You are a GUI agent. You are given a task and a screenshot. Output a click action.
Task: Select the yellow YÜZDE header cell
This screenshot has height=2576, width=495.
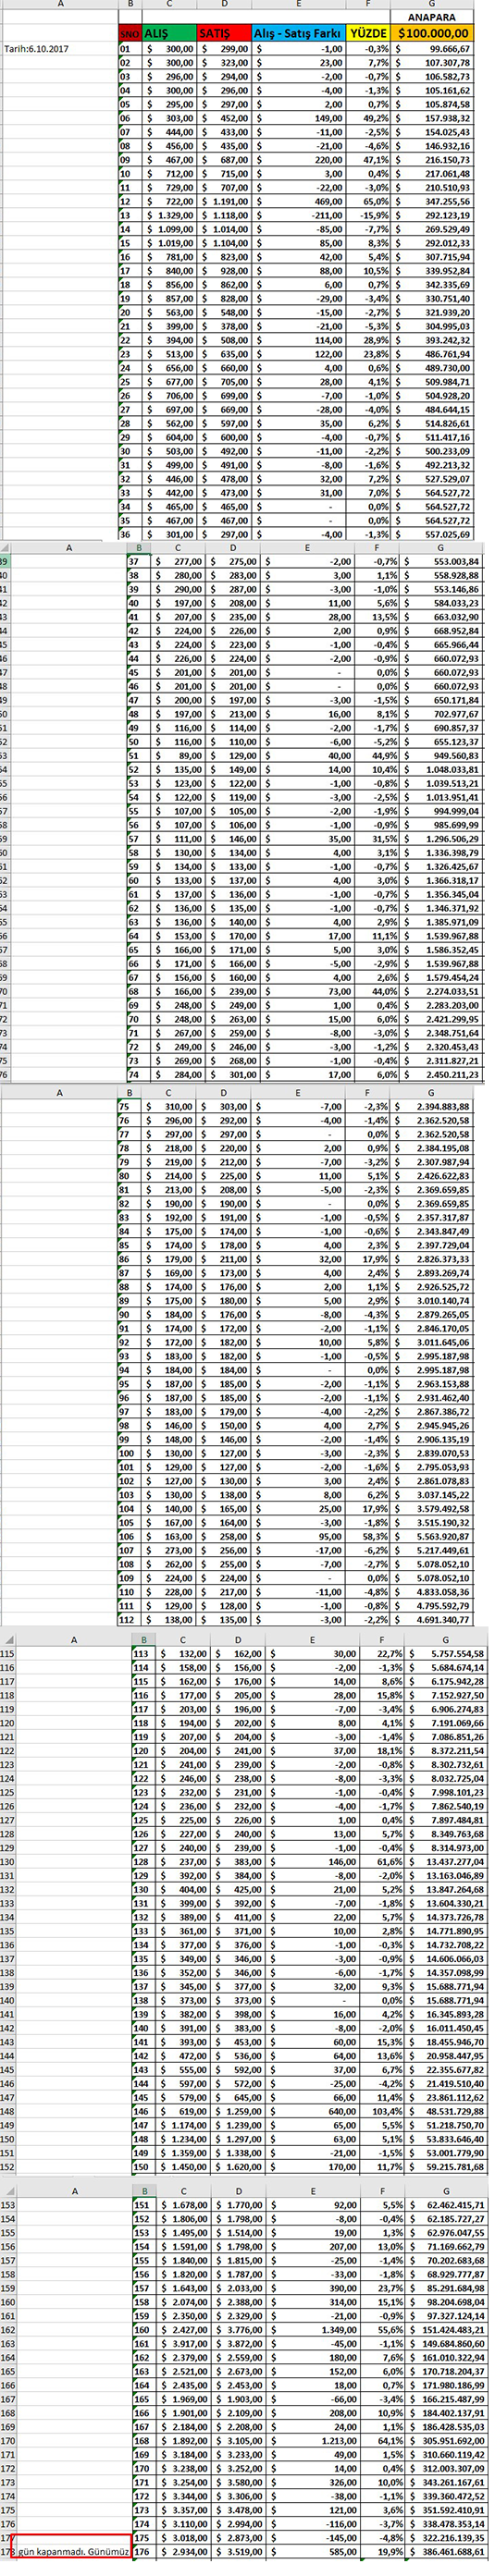[x=369, y=34]
